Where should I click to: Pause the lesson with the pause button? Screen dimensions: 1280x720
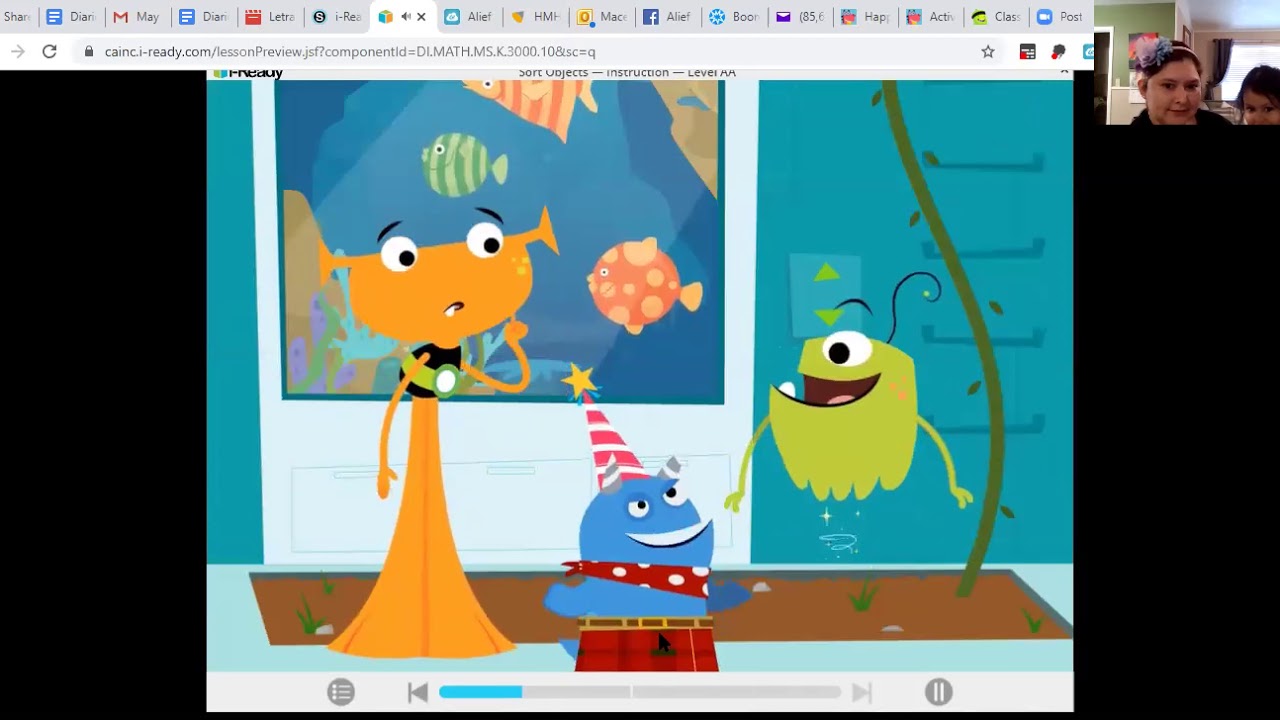pyautogui.click(x=938, y=692)
